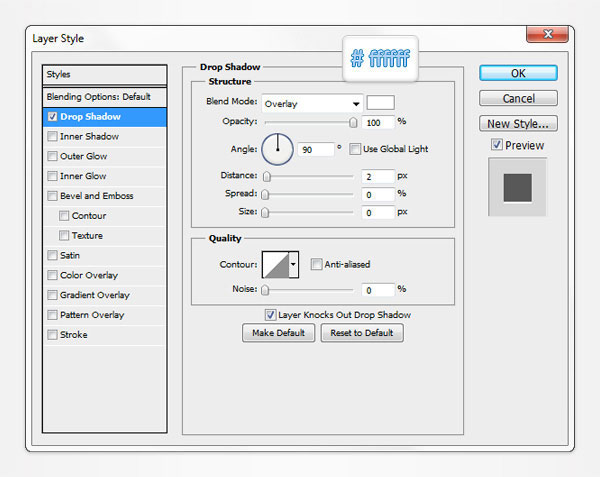Open the shadow color swatch
Image resolution: width=600 pixels, height=477 pixels.
pos(380,103)
